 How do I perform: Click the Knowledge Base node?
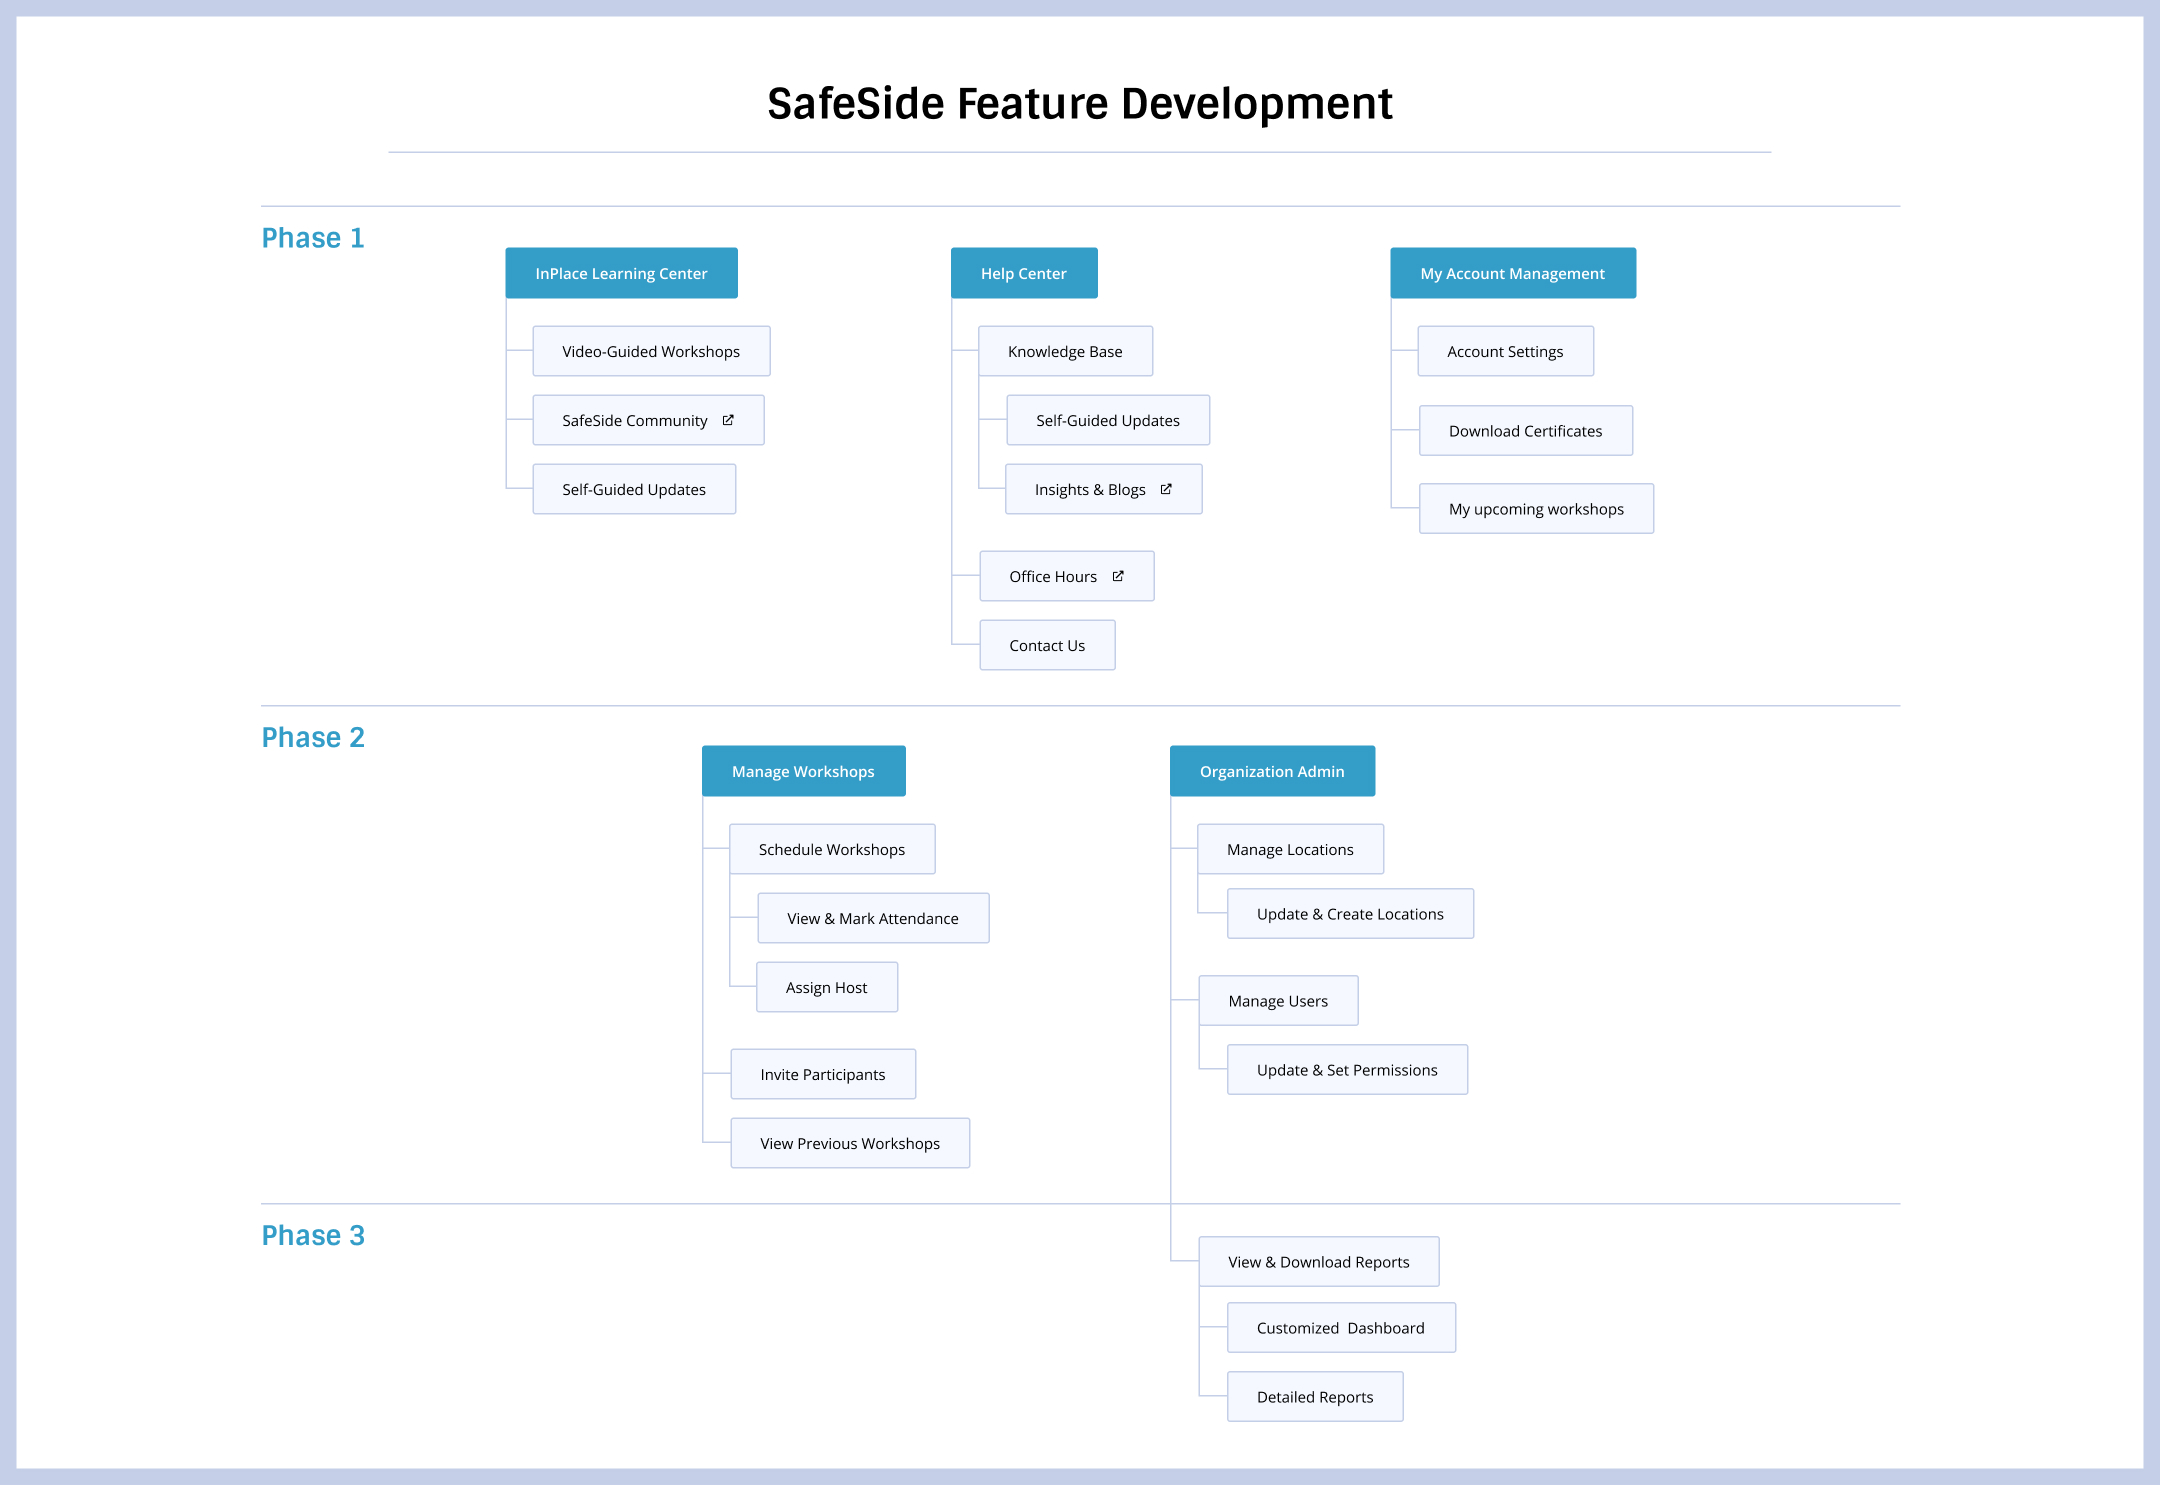click(x=1065, y=351)
